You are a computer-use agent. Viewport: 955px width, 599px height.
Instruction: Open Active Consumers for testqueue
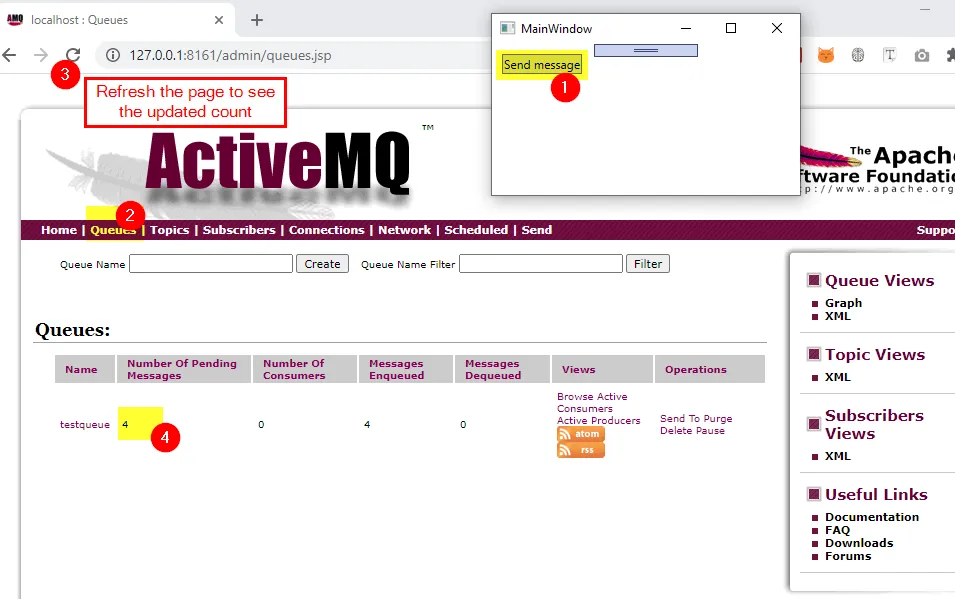[592, 403]
